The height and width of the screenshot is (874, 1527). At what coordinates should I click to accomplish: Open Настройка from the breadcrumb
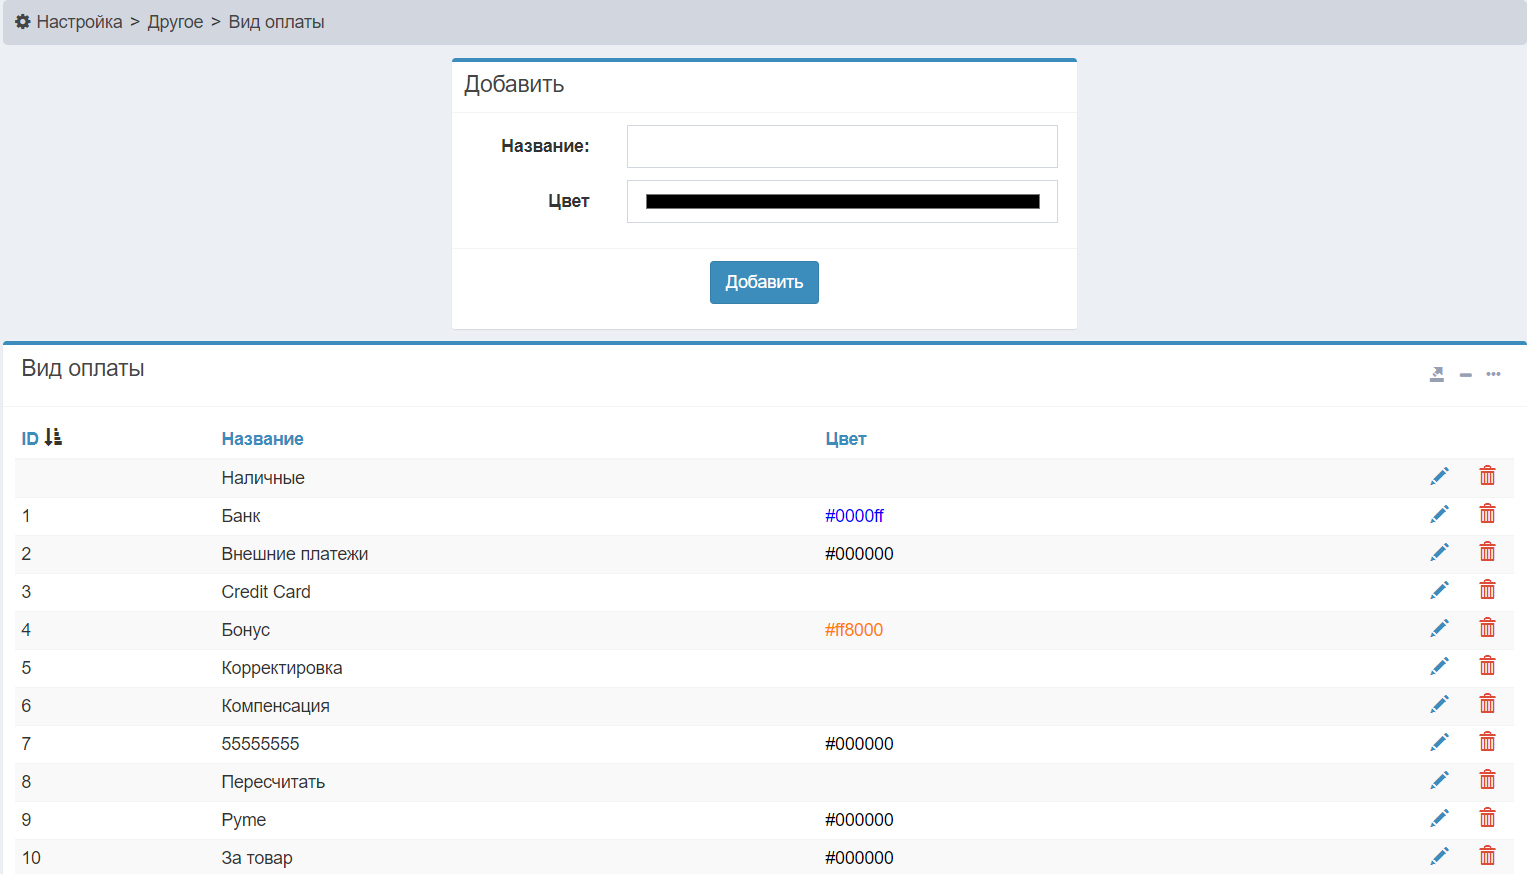(x=79, y=22)
